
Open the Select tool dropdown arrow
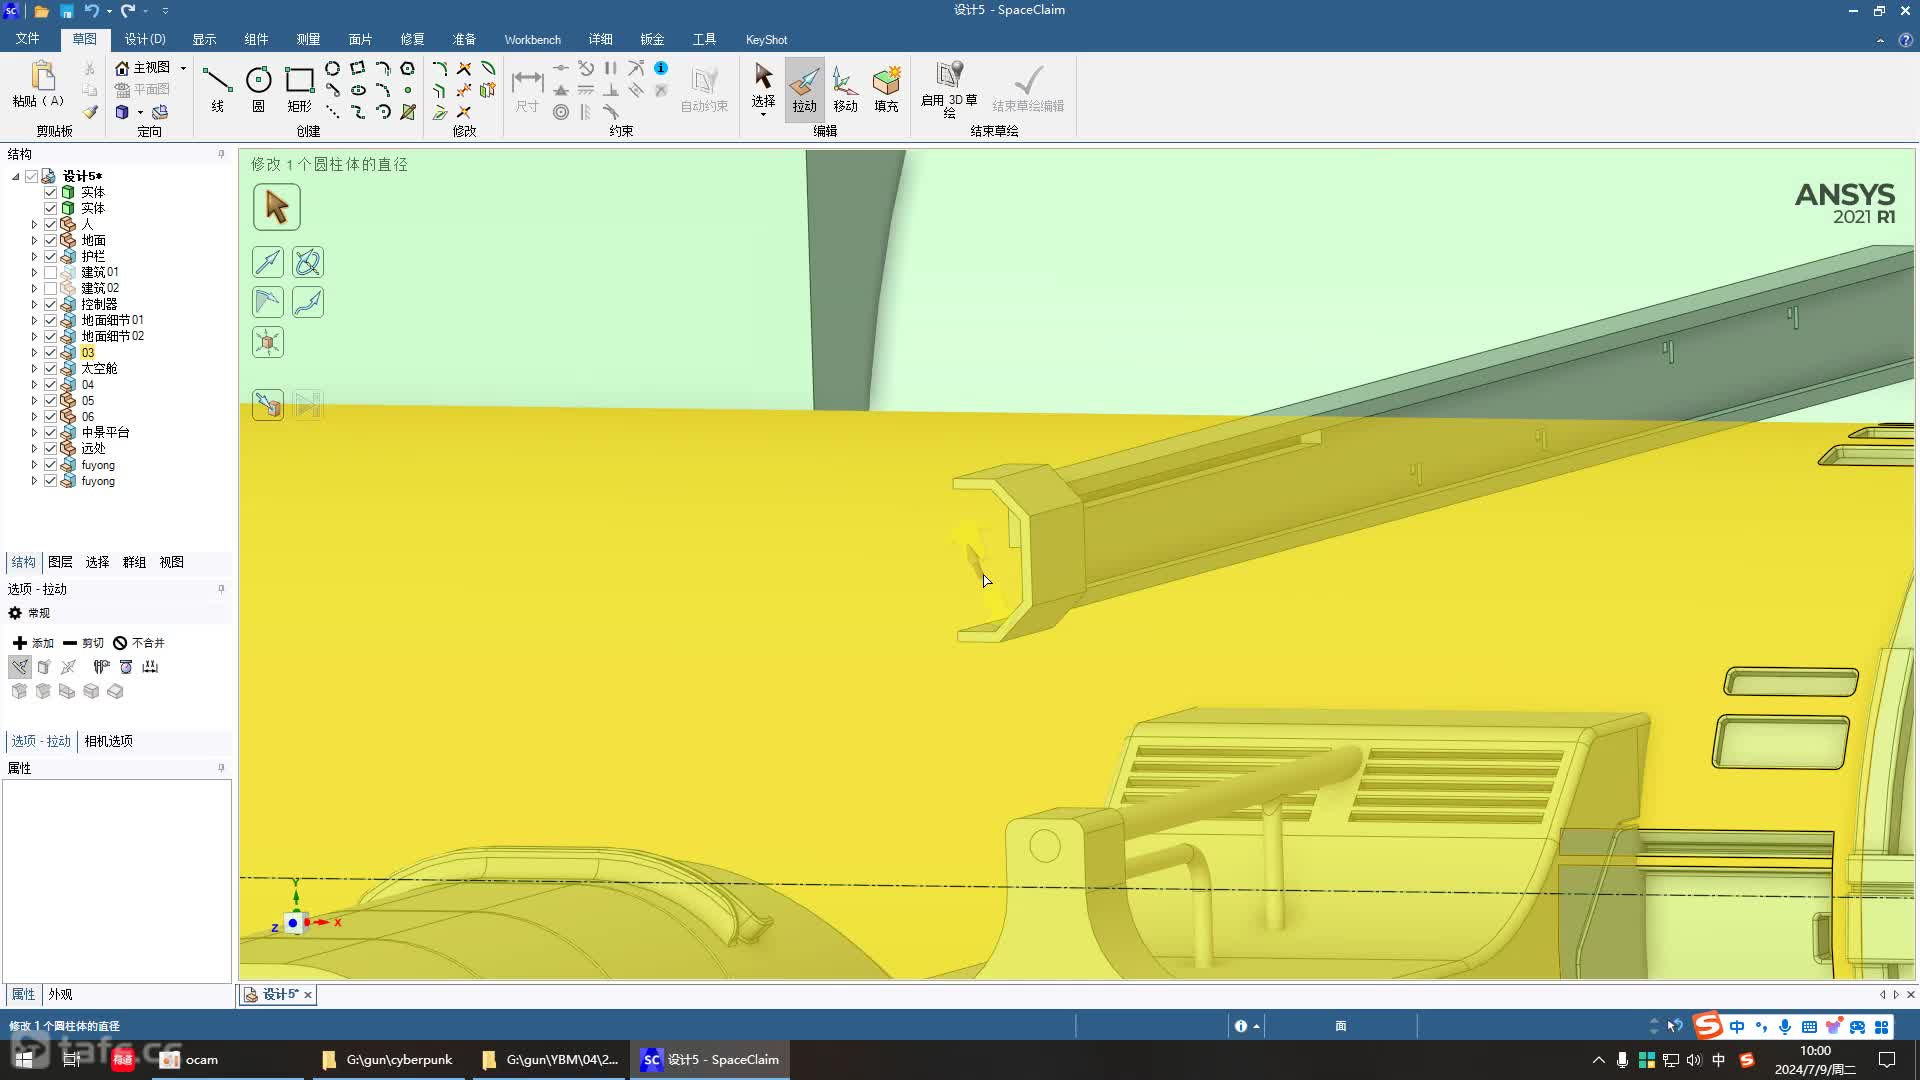tap(763, 114)
